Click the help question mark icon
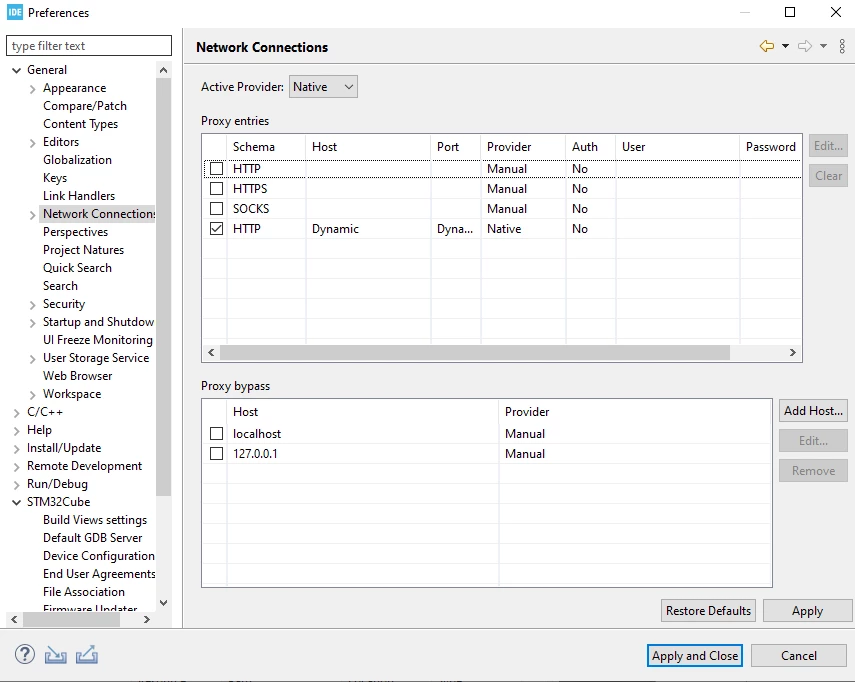 tap(25, 654)
